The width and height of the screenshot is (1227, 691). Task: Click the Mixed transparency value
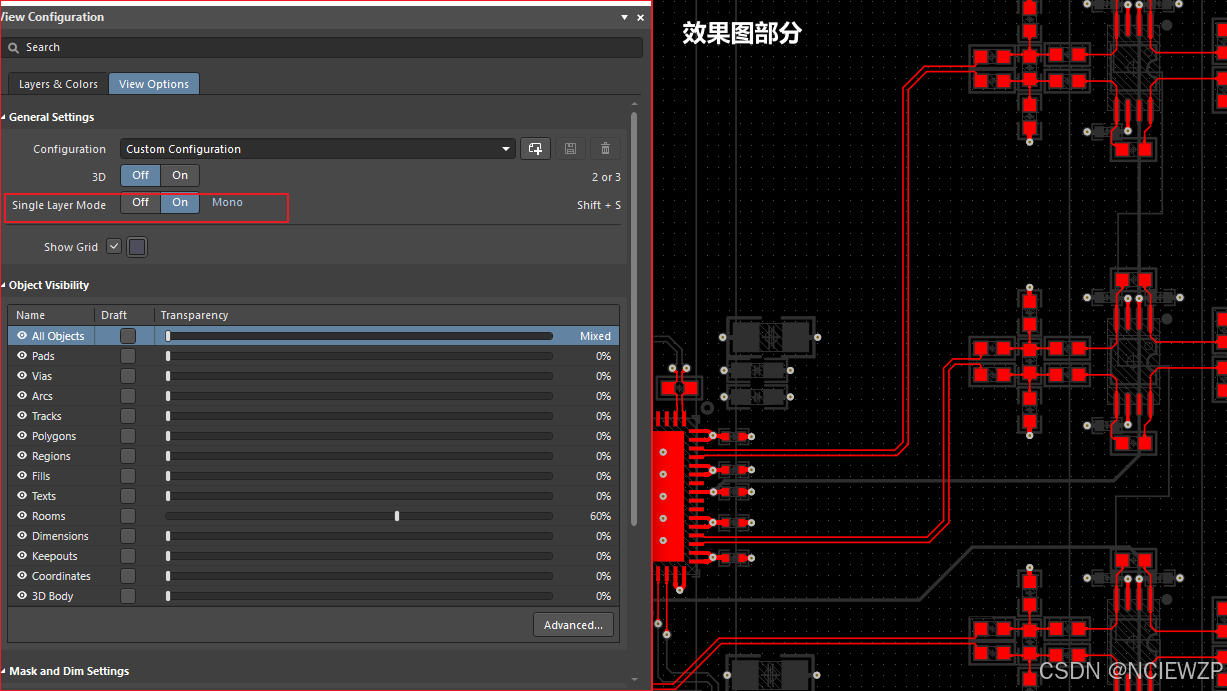pos(595,336)
